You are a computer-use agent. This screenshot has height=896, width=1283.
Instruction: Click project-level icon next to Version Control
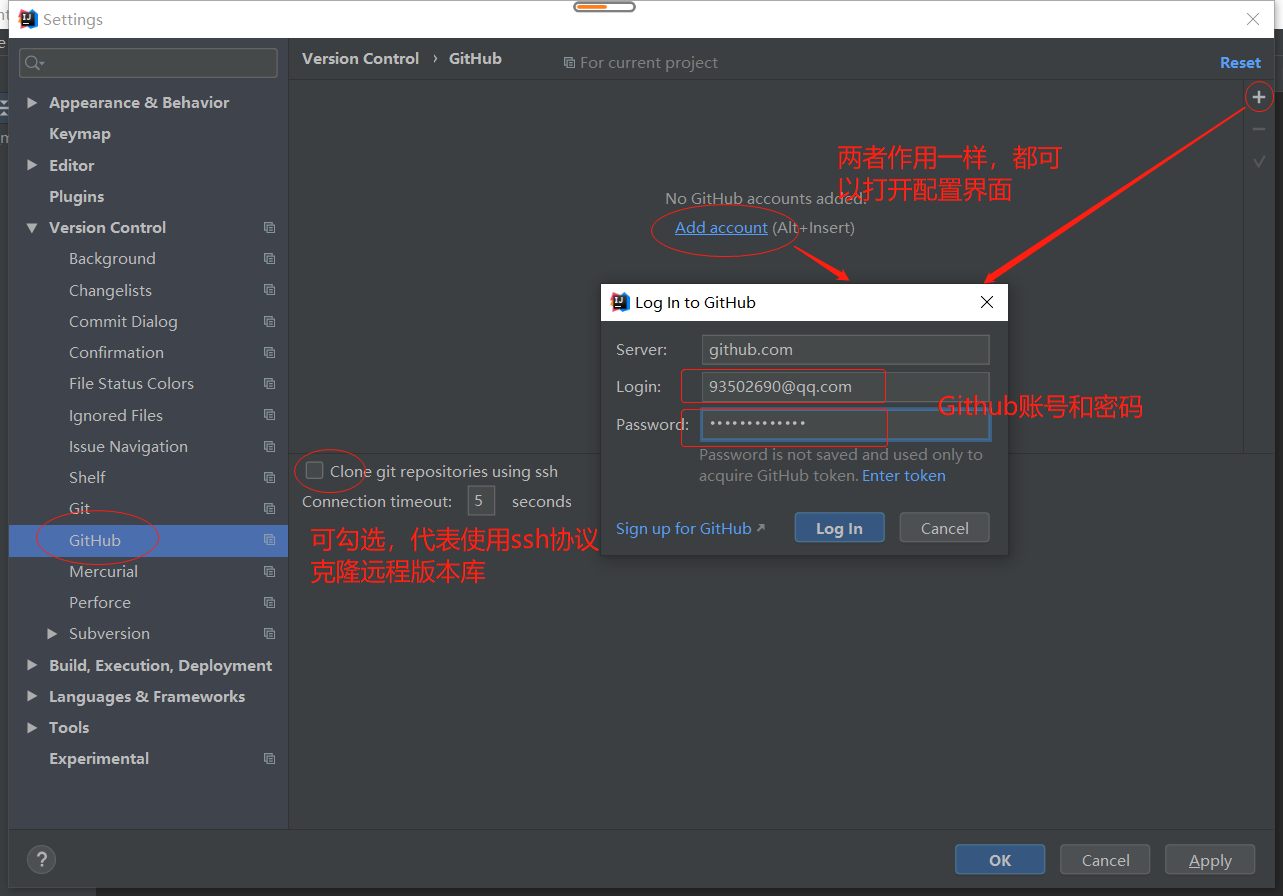point(269,227)
